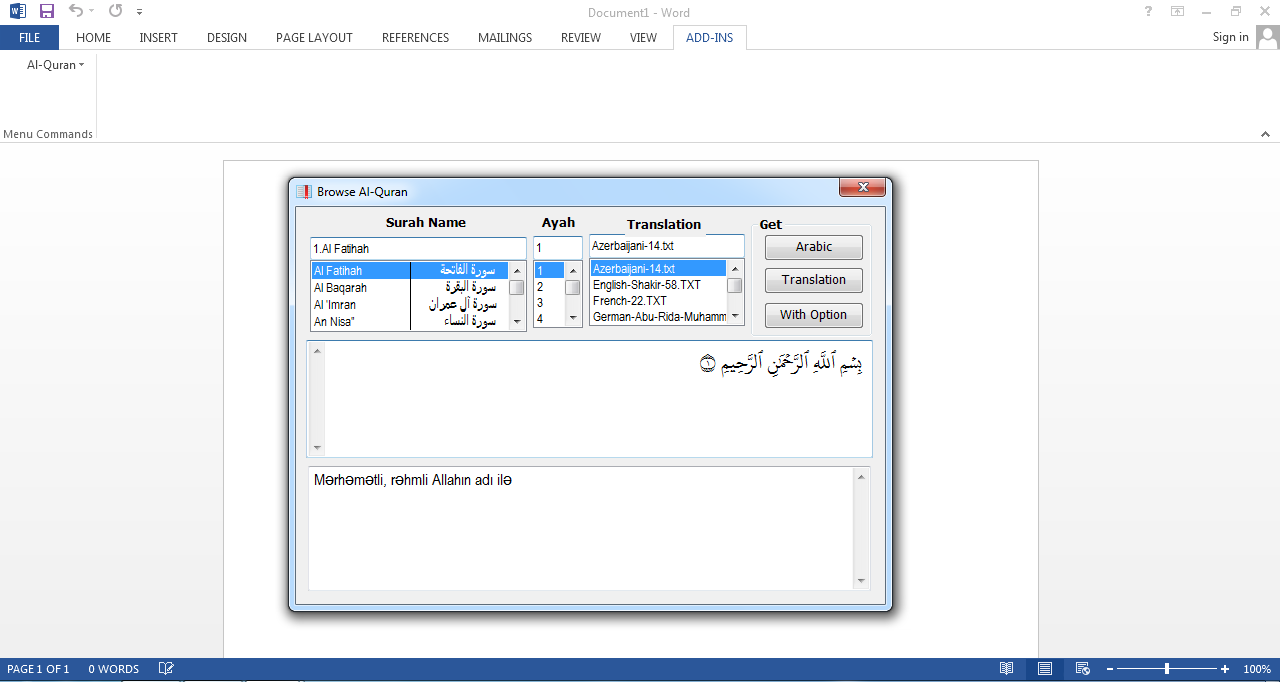Switch to the MAILINGS tab
1280x682 pixels.
505,38
